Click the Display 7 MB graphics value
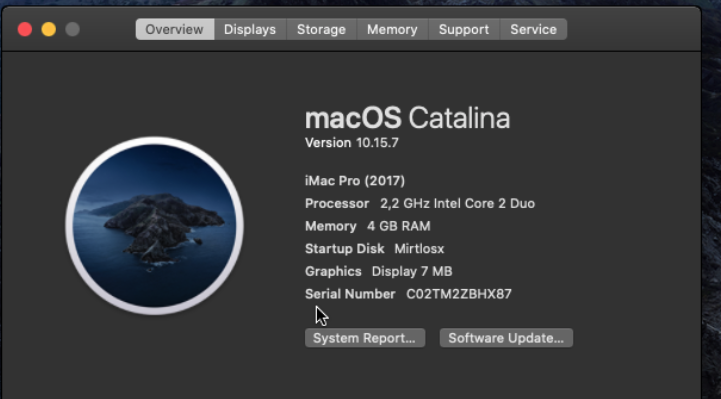The width and height of the screenshot is (721, 399). tap(412, 272)
